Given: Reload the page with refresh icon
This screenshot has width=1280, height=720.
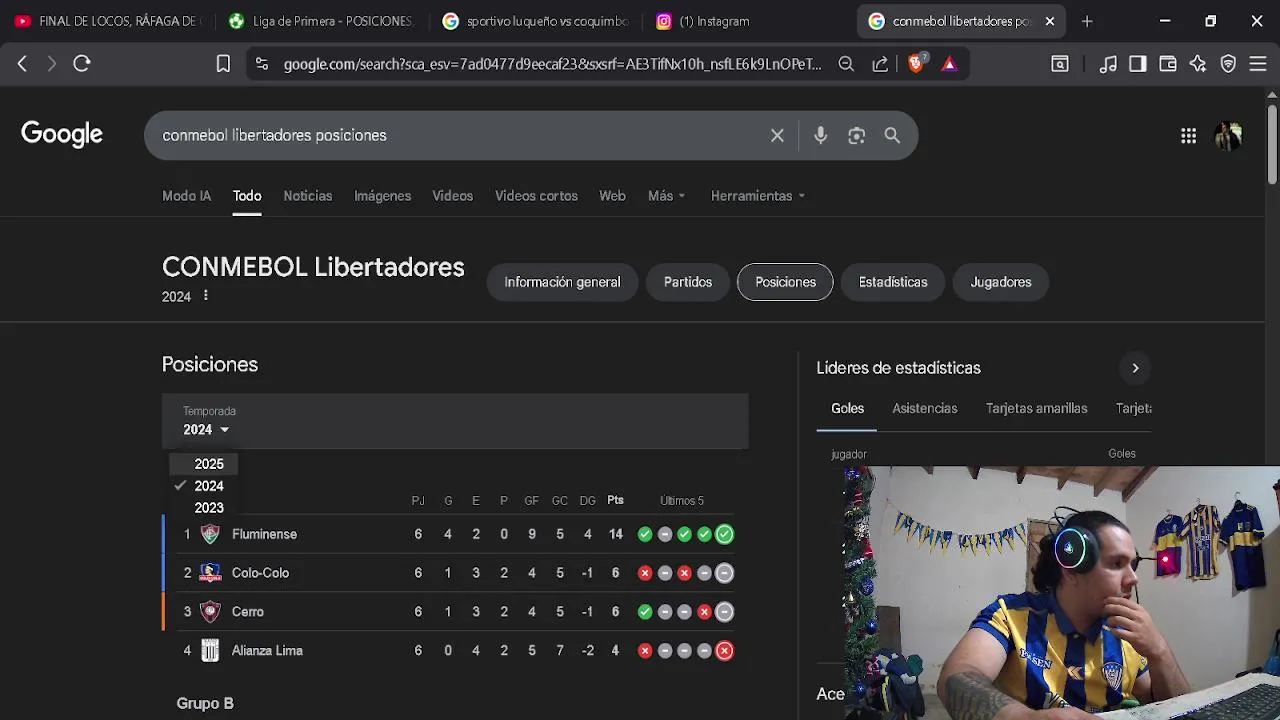Looking at the screenshot, I should (x=82, y=64).
